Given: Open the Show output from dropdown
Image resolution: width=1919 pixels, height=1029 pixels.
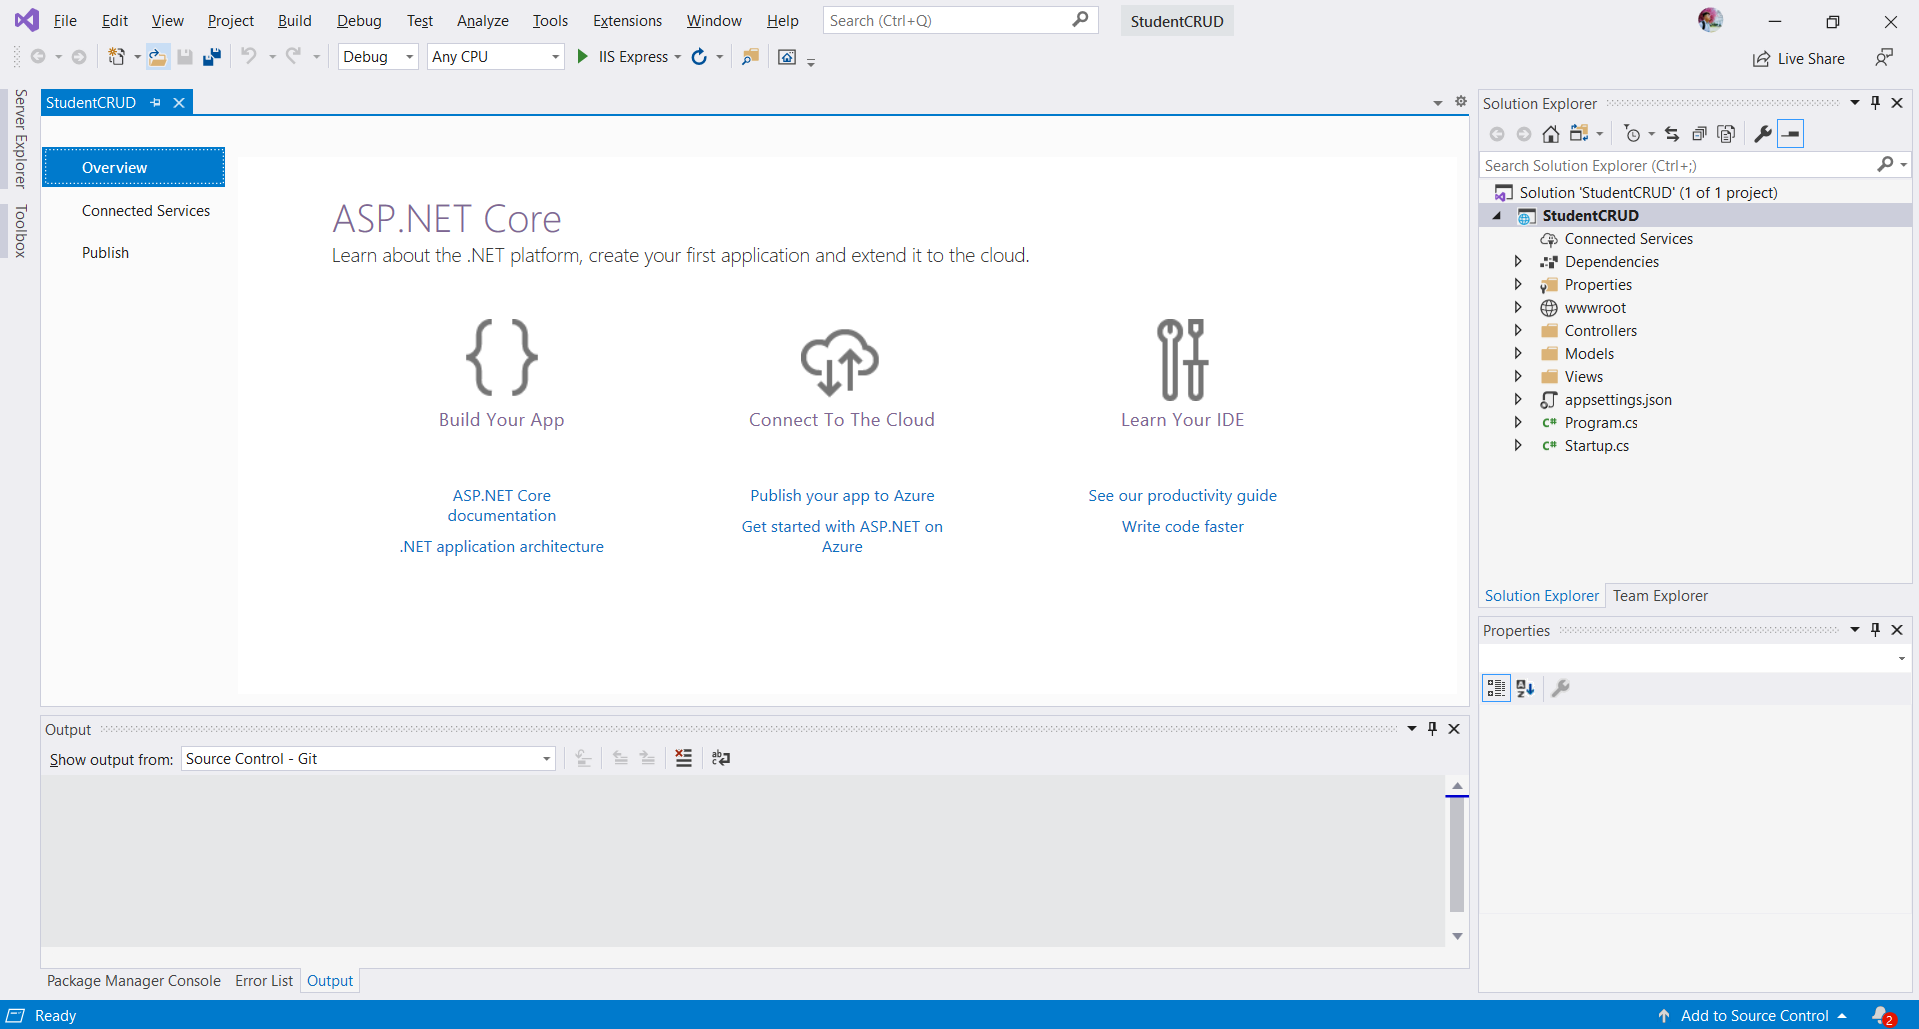Looking at the screenshot, I should click(545, 759).
